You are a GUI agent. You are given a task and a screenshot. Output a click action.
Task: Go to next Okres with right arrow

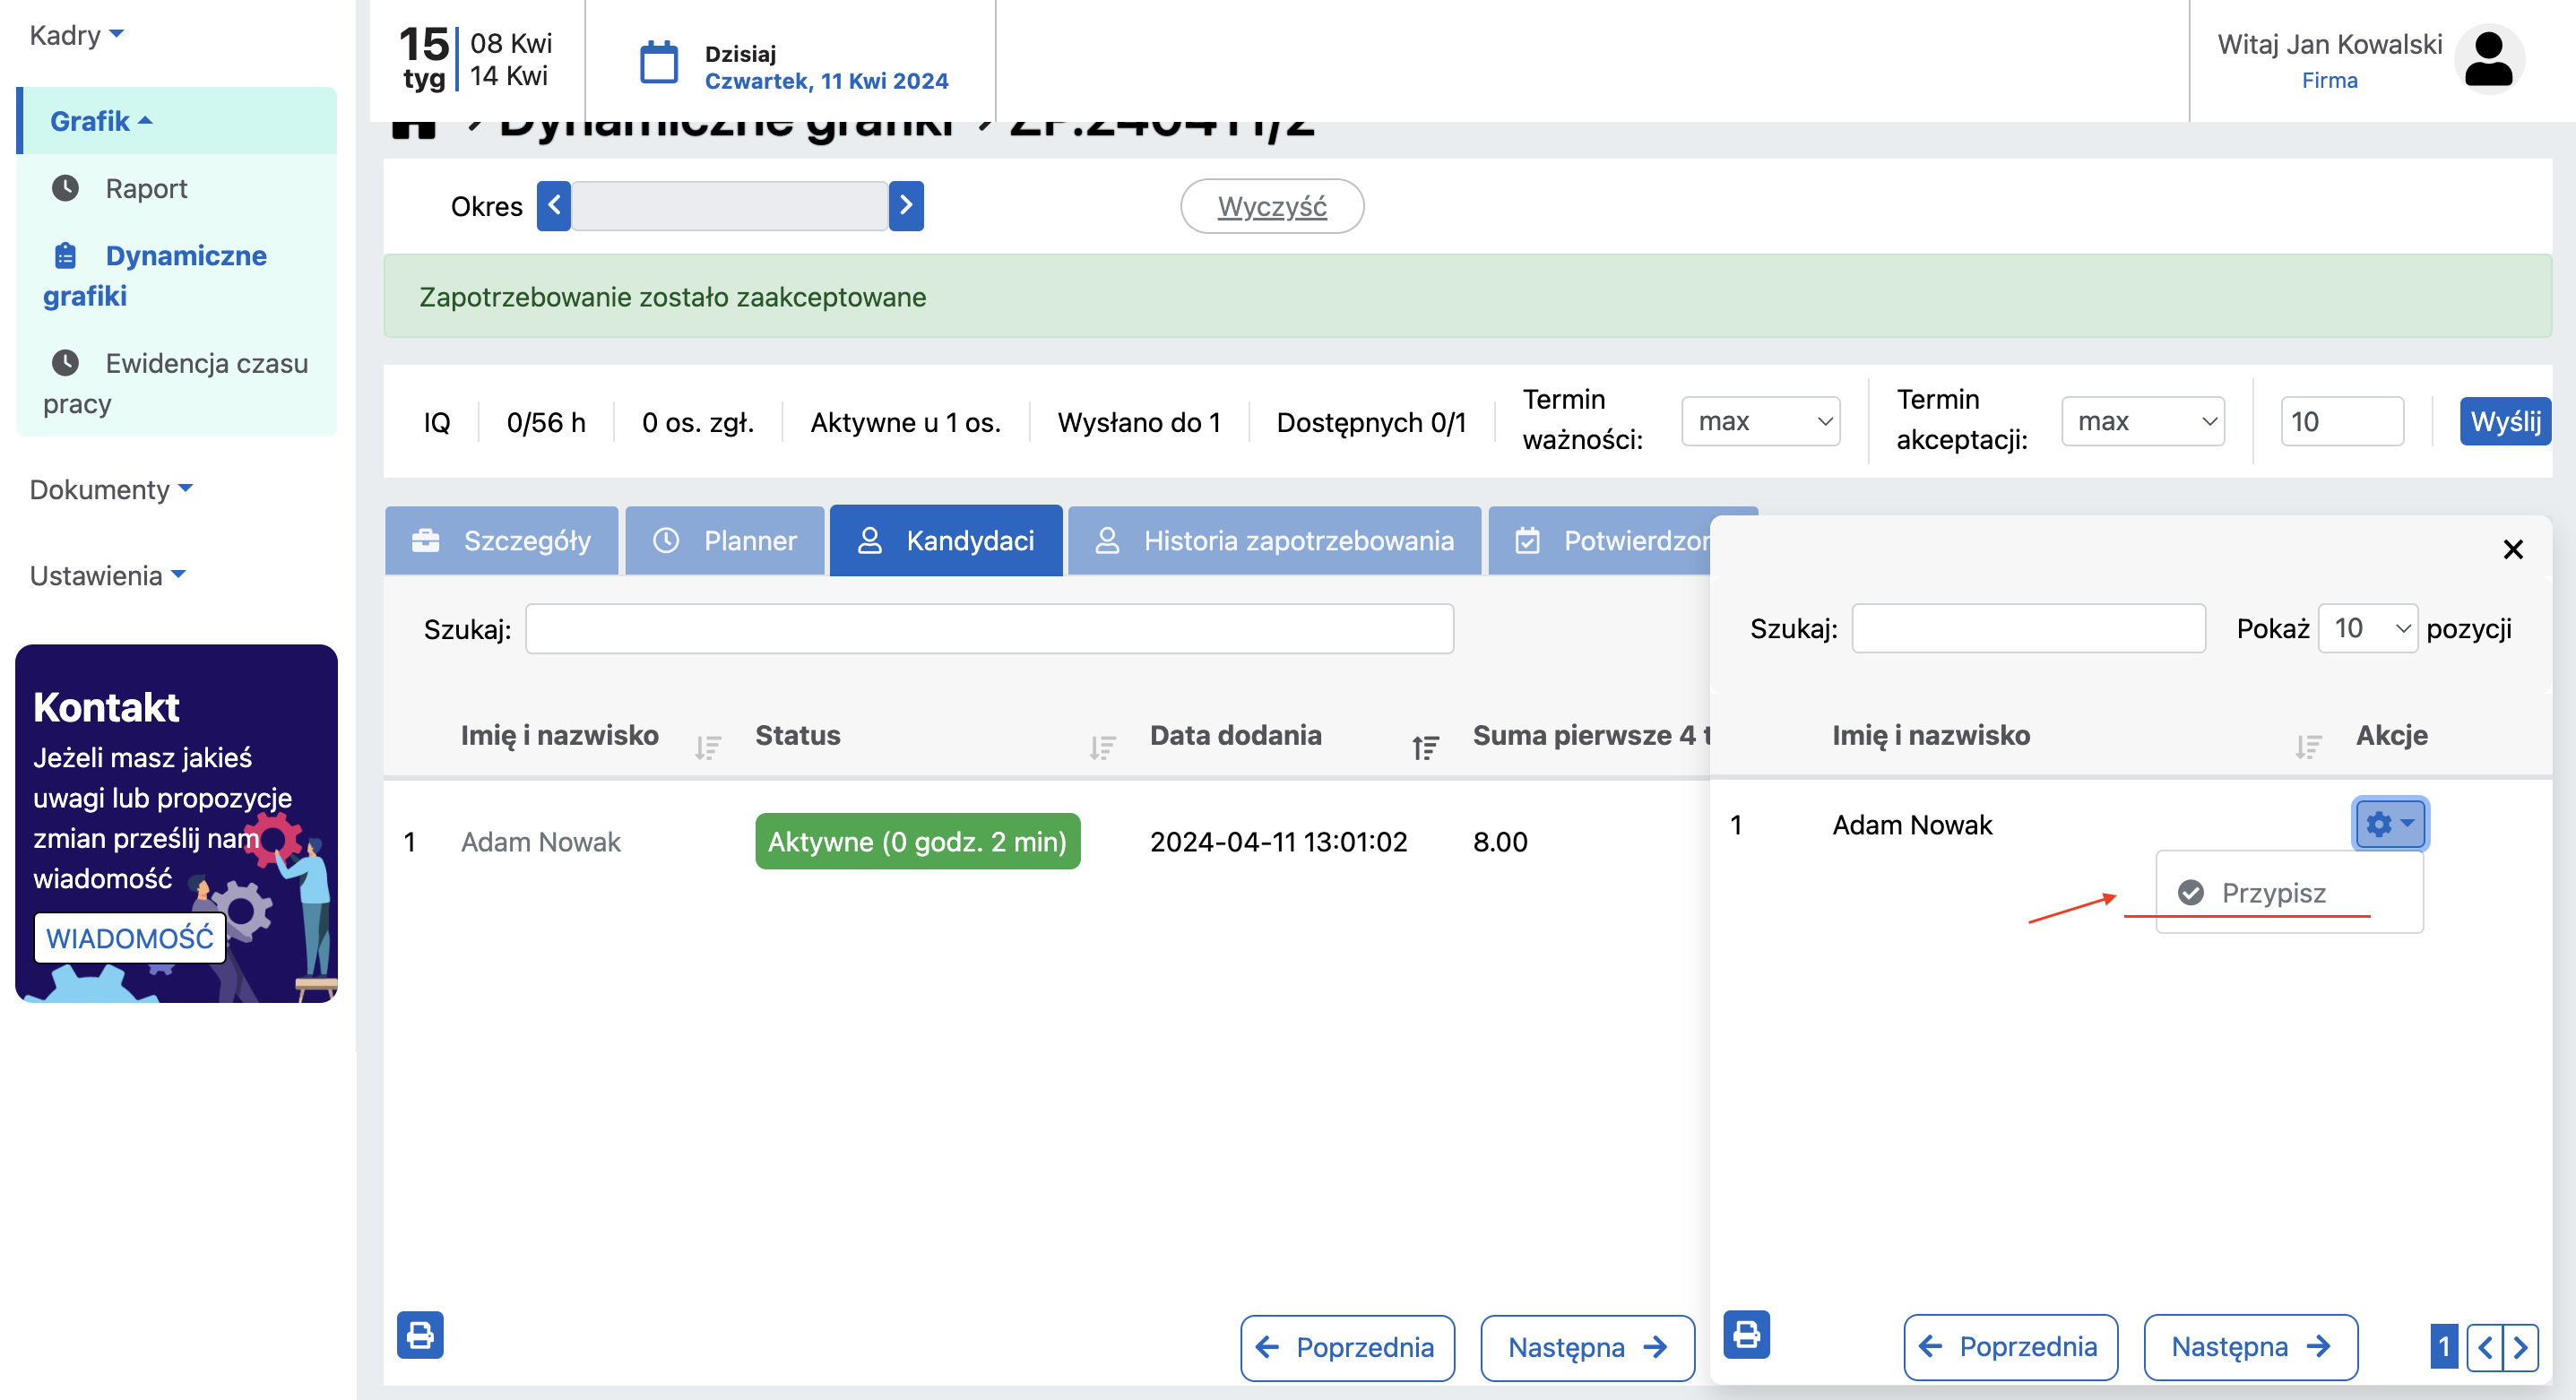906,206
